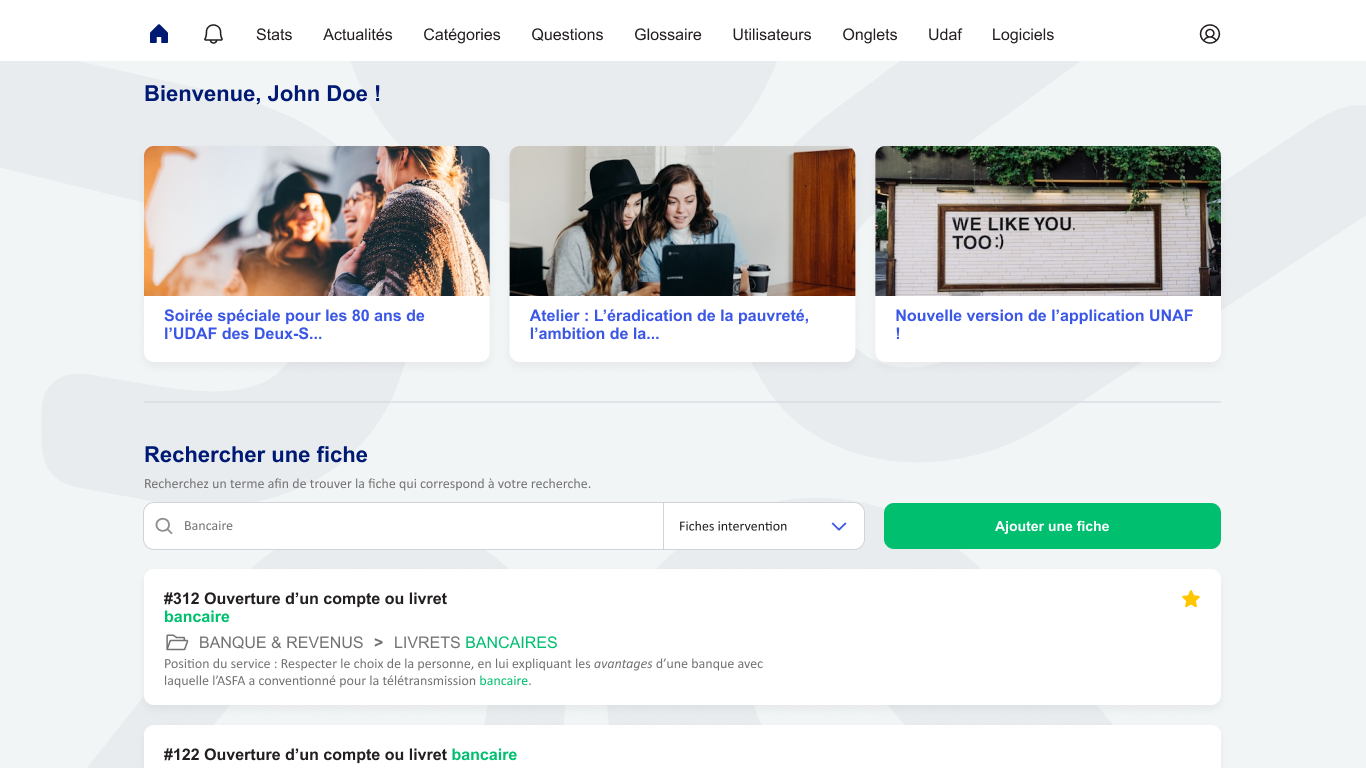Switch to the Glossaire page

click(x=667, y=34)
